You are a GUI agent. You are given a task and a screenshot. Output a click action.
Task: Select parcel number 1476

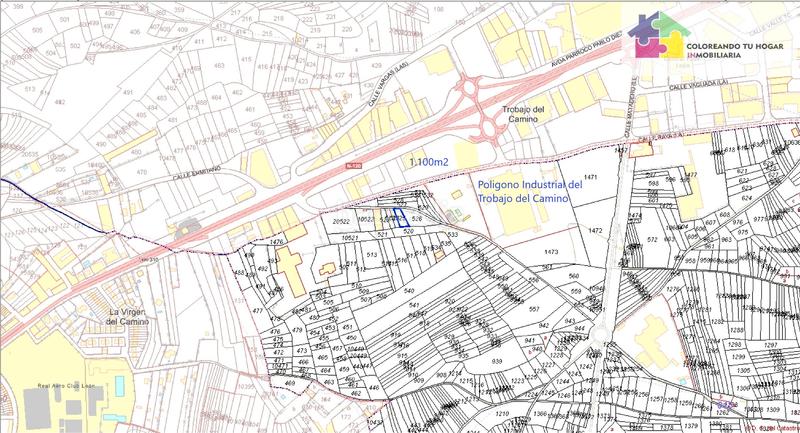[x=278, y=242]
